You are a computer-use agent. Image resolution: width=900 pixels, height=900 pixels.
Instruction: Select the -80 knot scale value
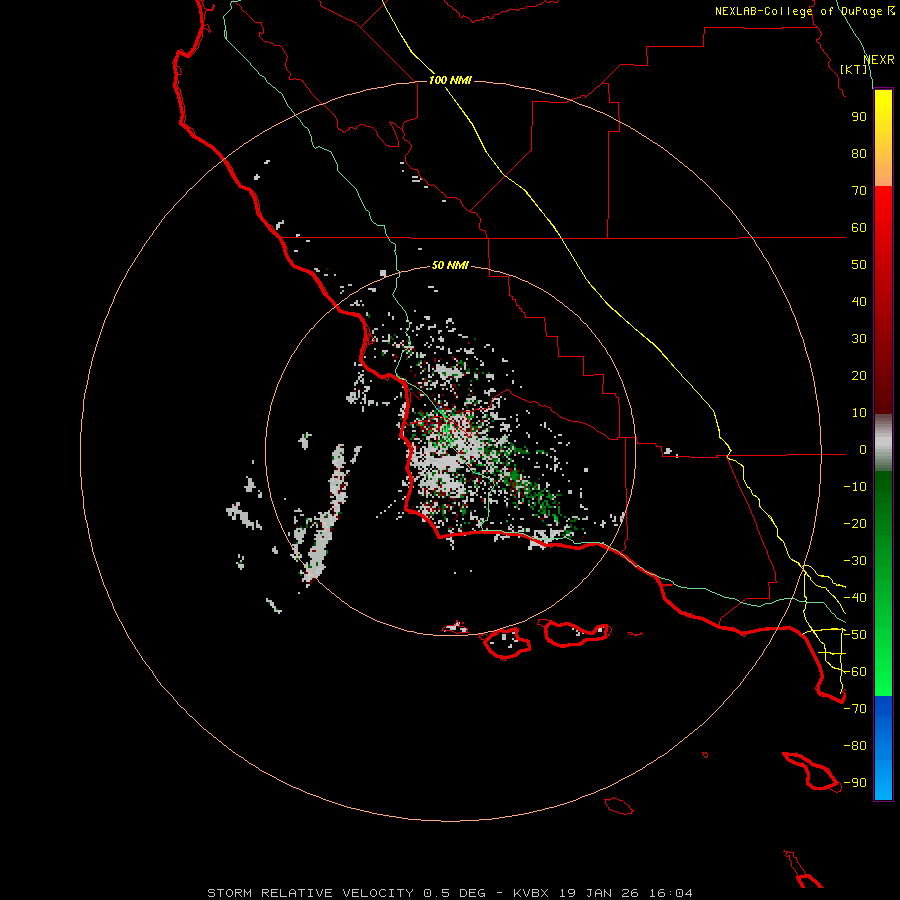pyautogui.click(x=855, y=746)
